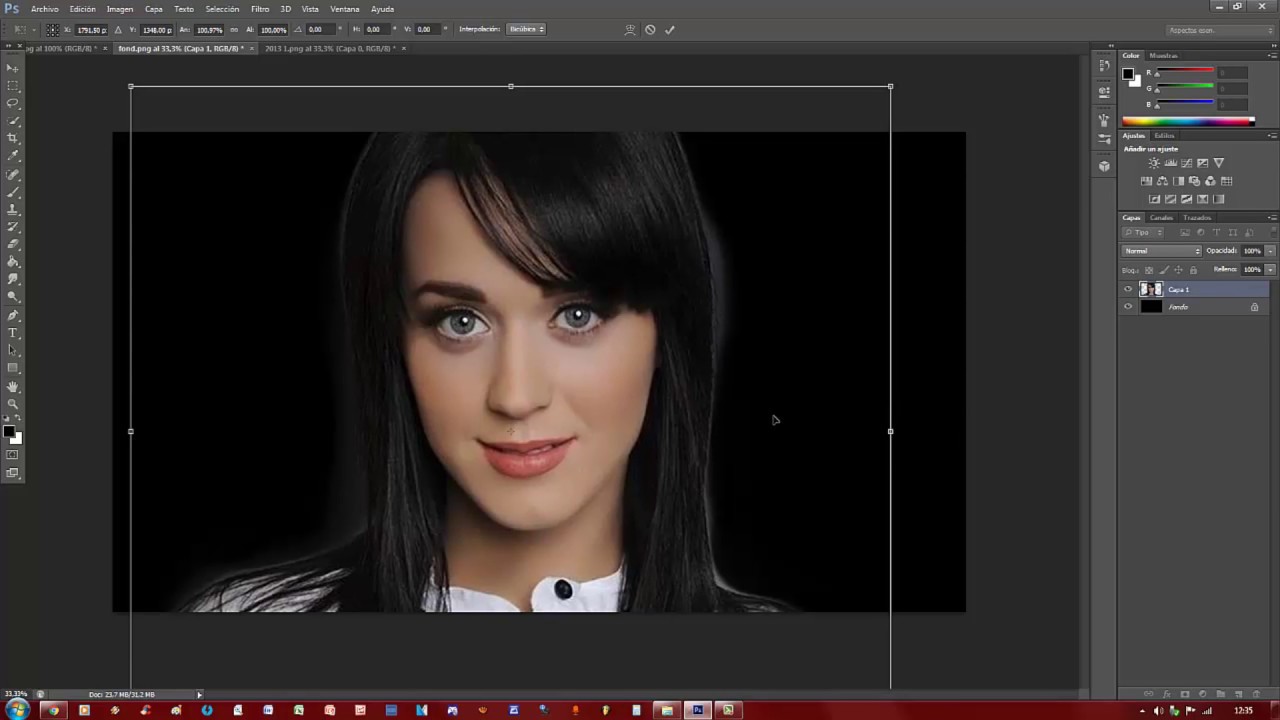Viewport: 1280px width, 720px height.
Task: Toggle the width-height aspect ratio link
Action: pos(234,29)
